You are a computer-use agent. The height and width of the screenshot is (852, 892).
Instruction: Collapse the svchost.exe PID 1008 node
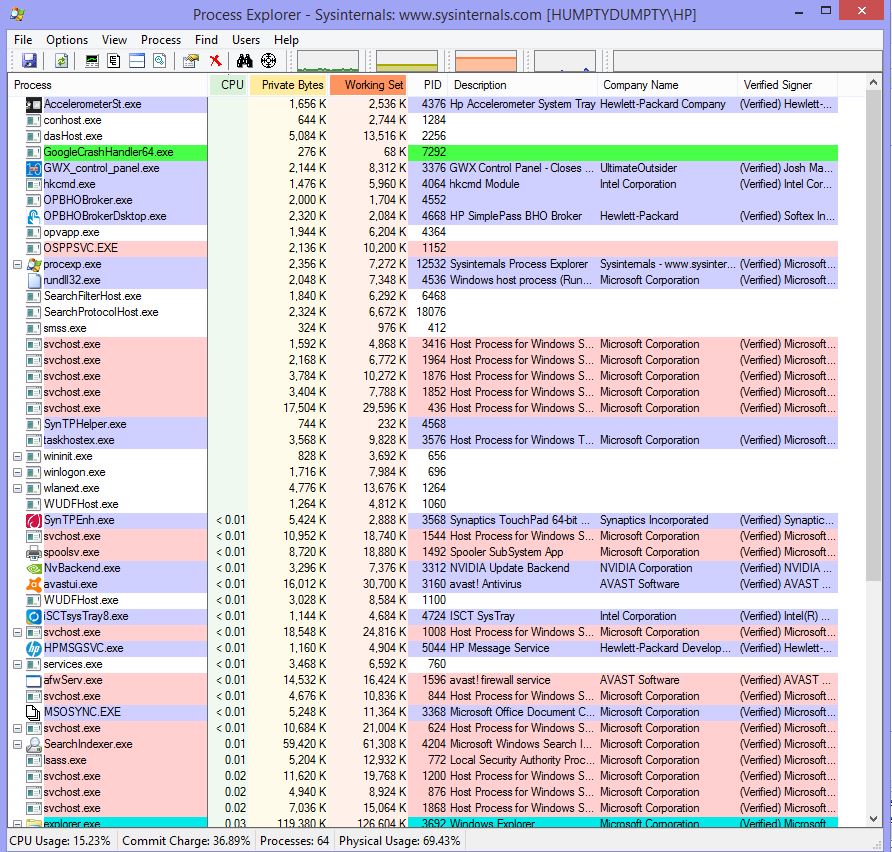(18, 632)
